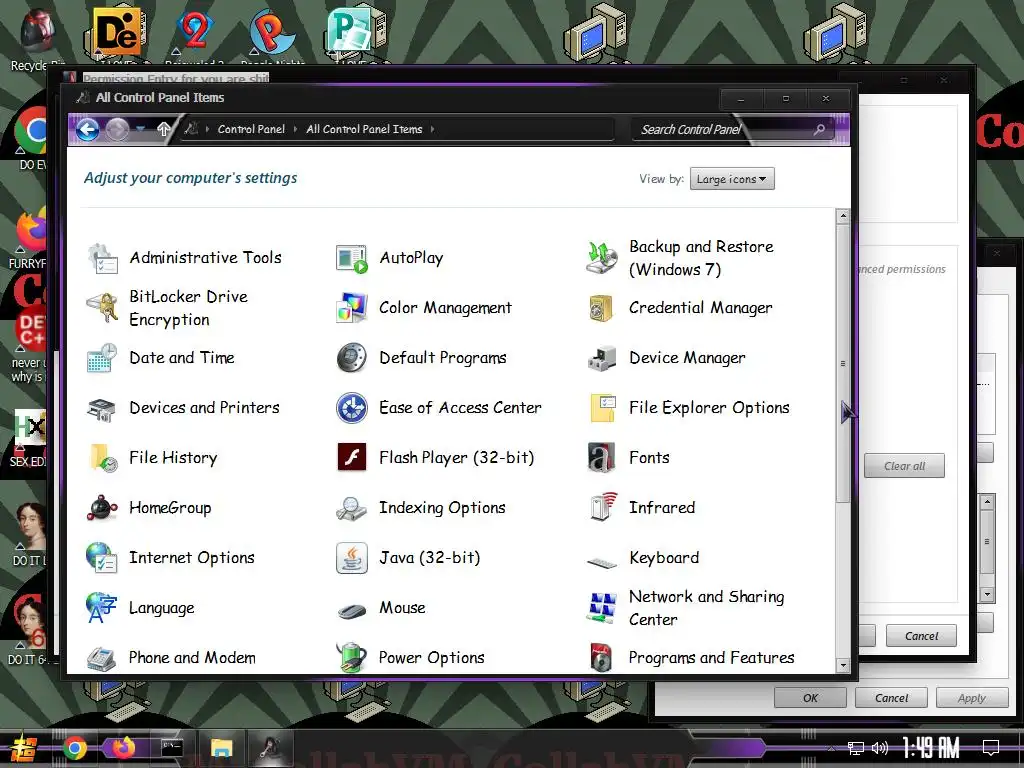Open the Ease of Access Center icon
The width and height of the screenshot is (1024, 768).
click(352, 408)
